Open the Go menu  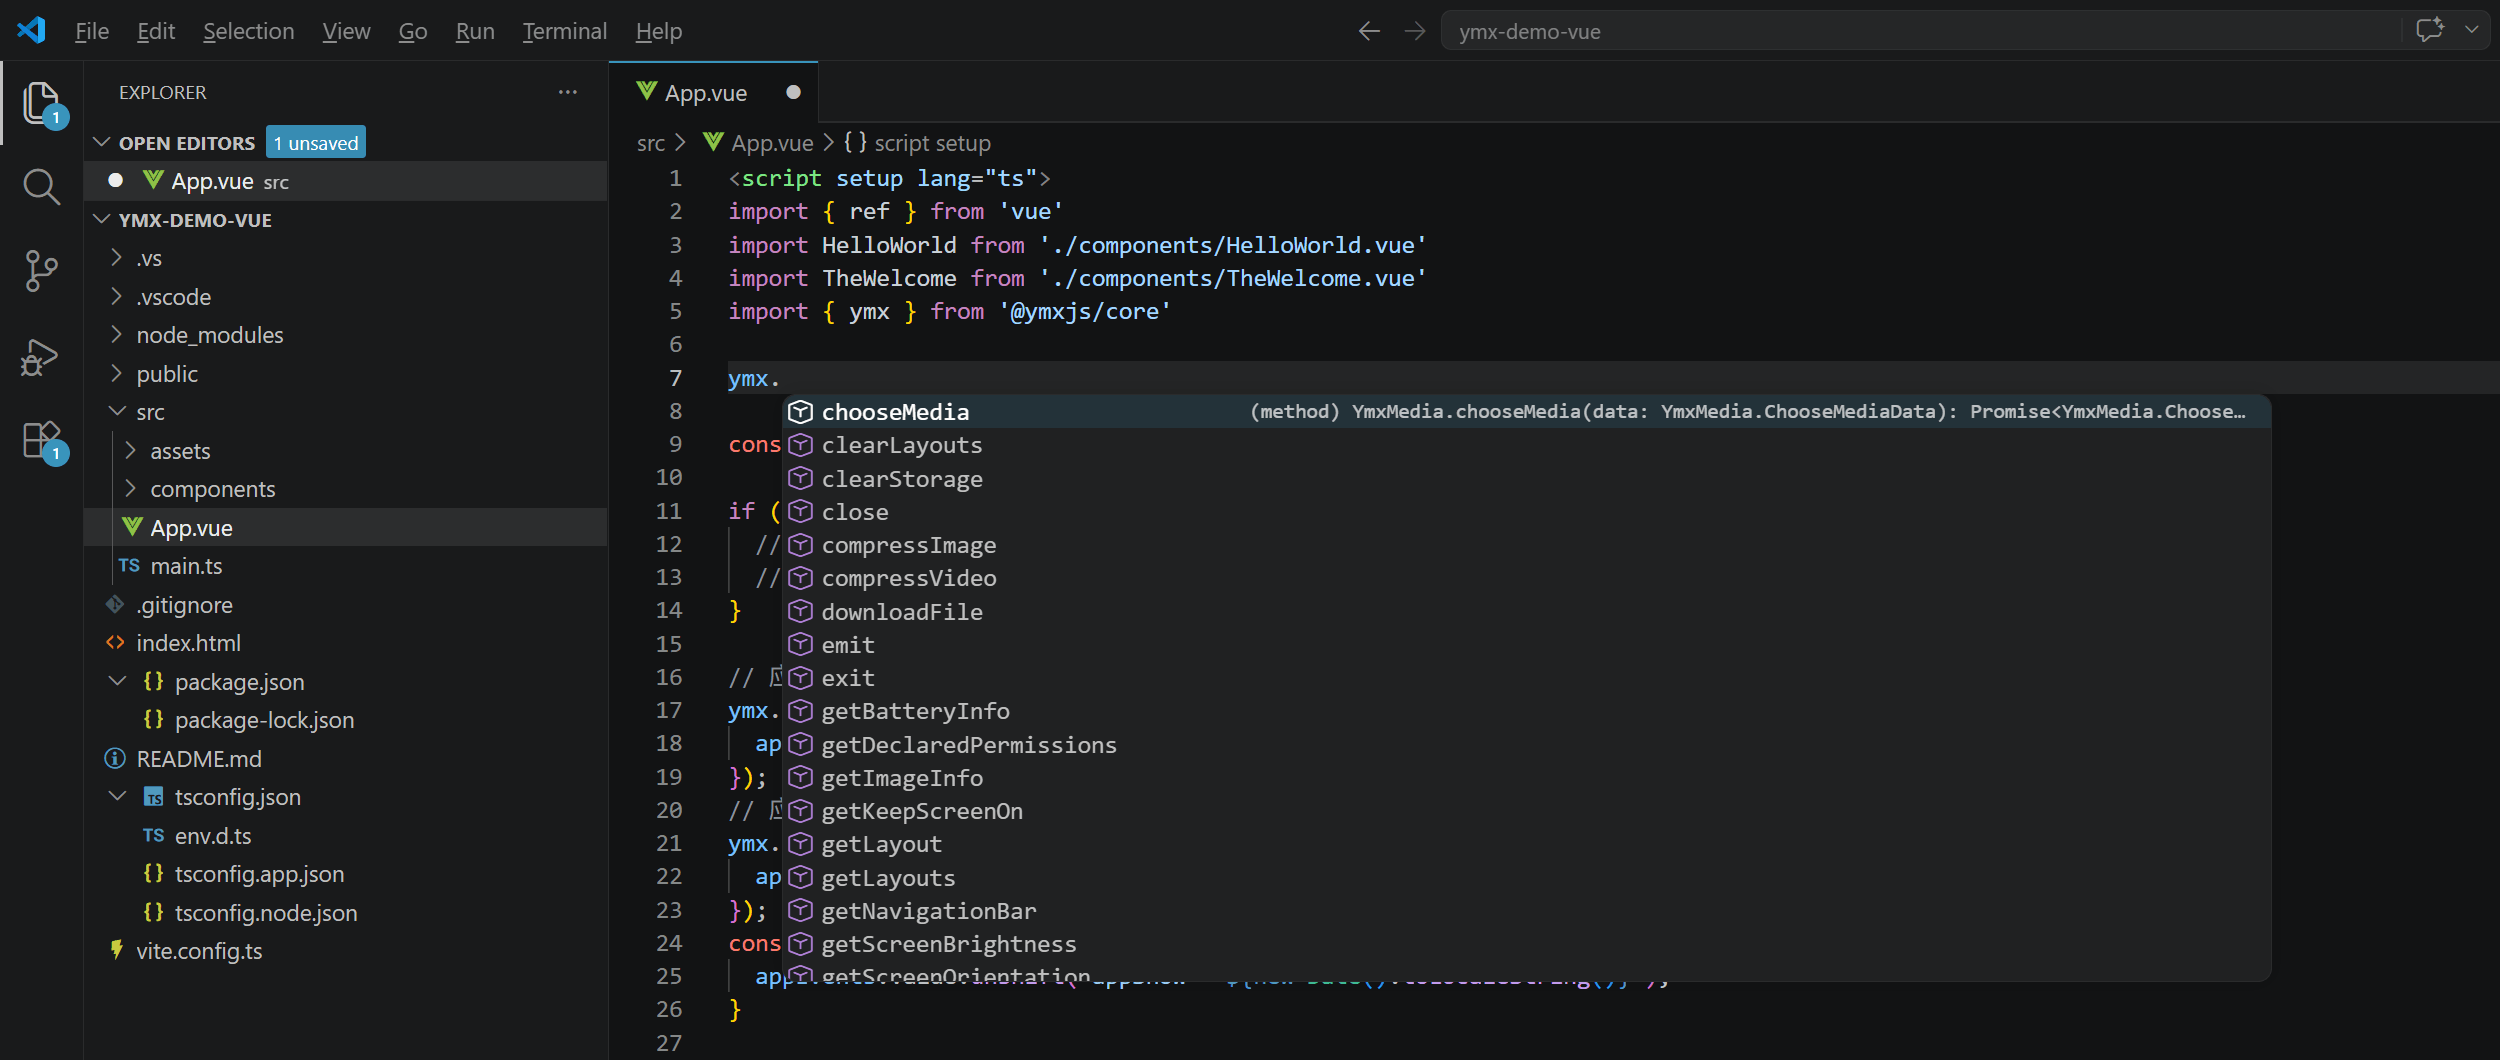[413, 31]
